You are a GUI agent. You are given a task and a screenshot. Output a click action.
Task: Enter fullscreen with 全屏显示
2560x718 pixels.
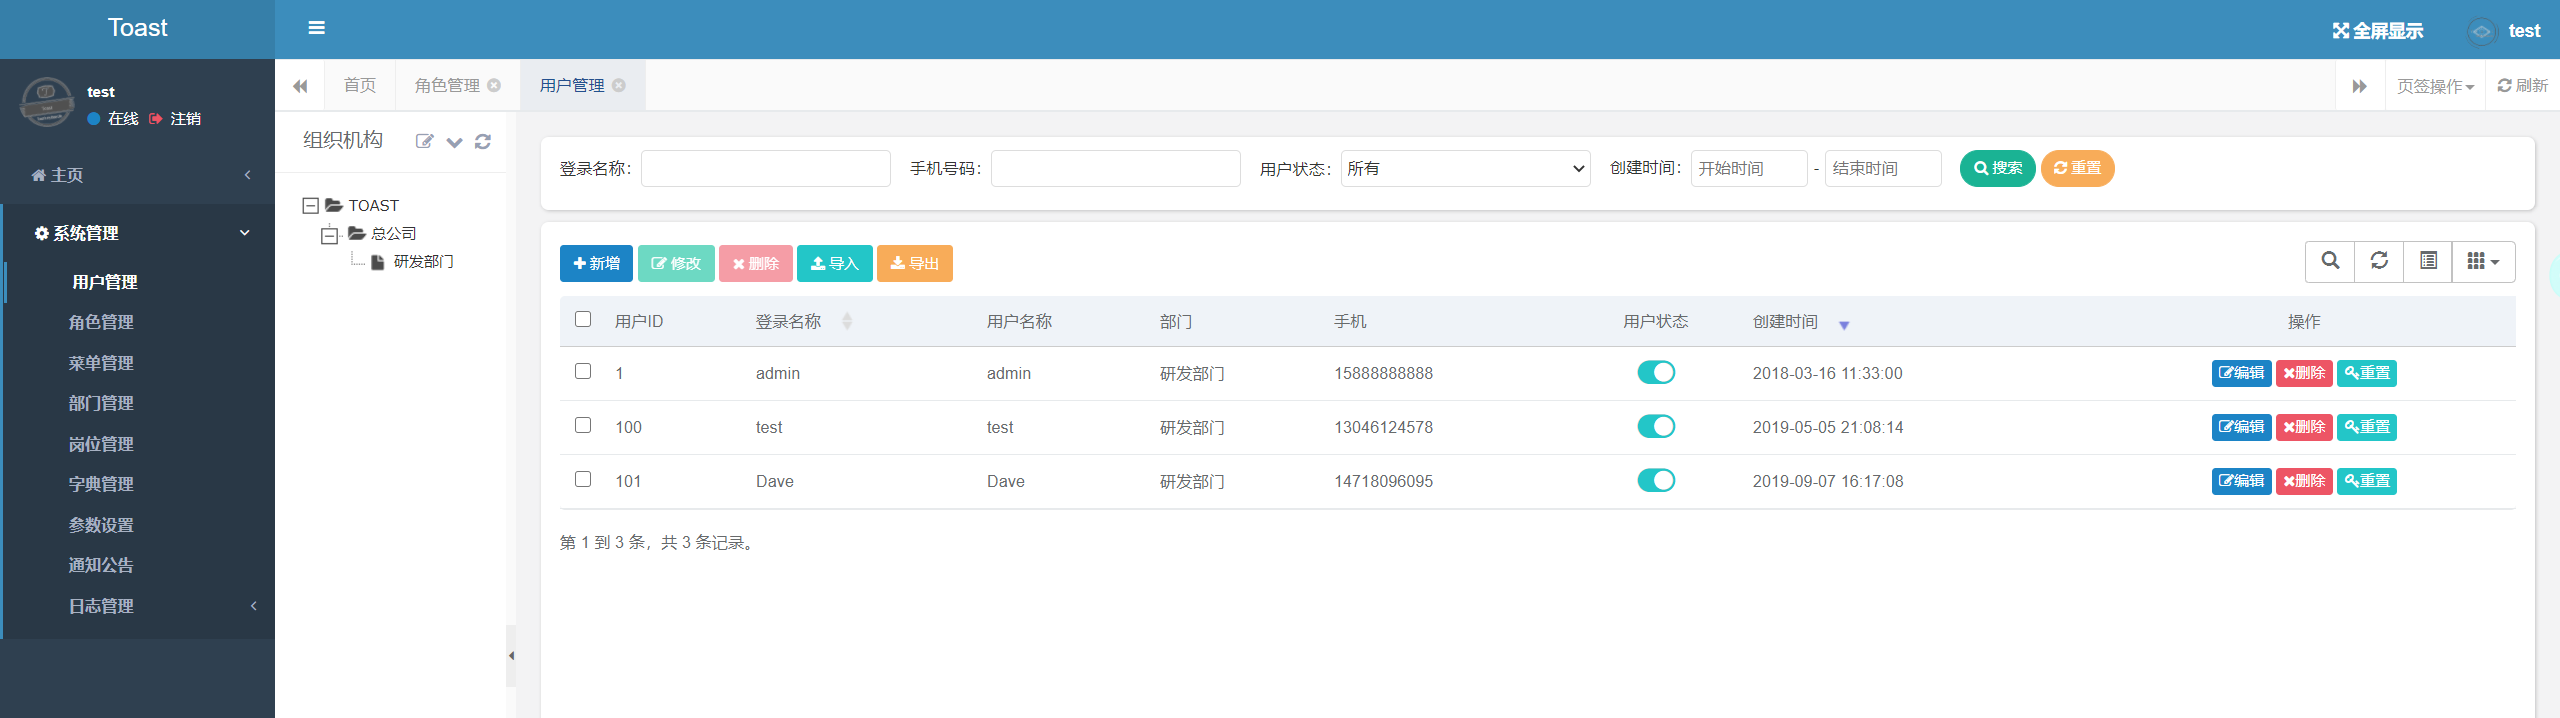point(2377,31)
